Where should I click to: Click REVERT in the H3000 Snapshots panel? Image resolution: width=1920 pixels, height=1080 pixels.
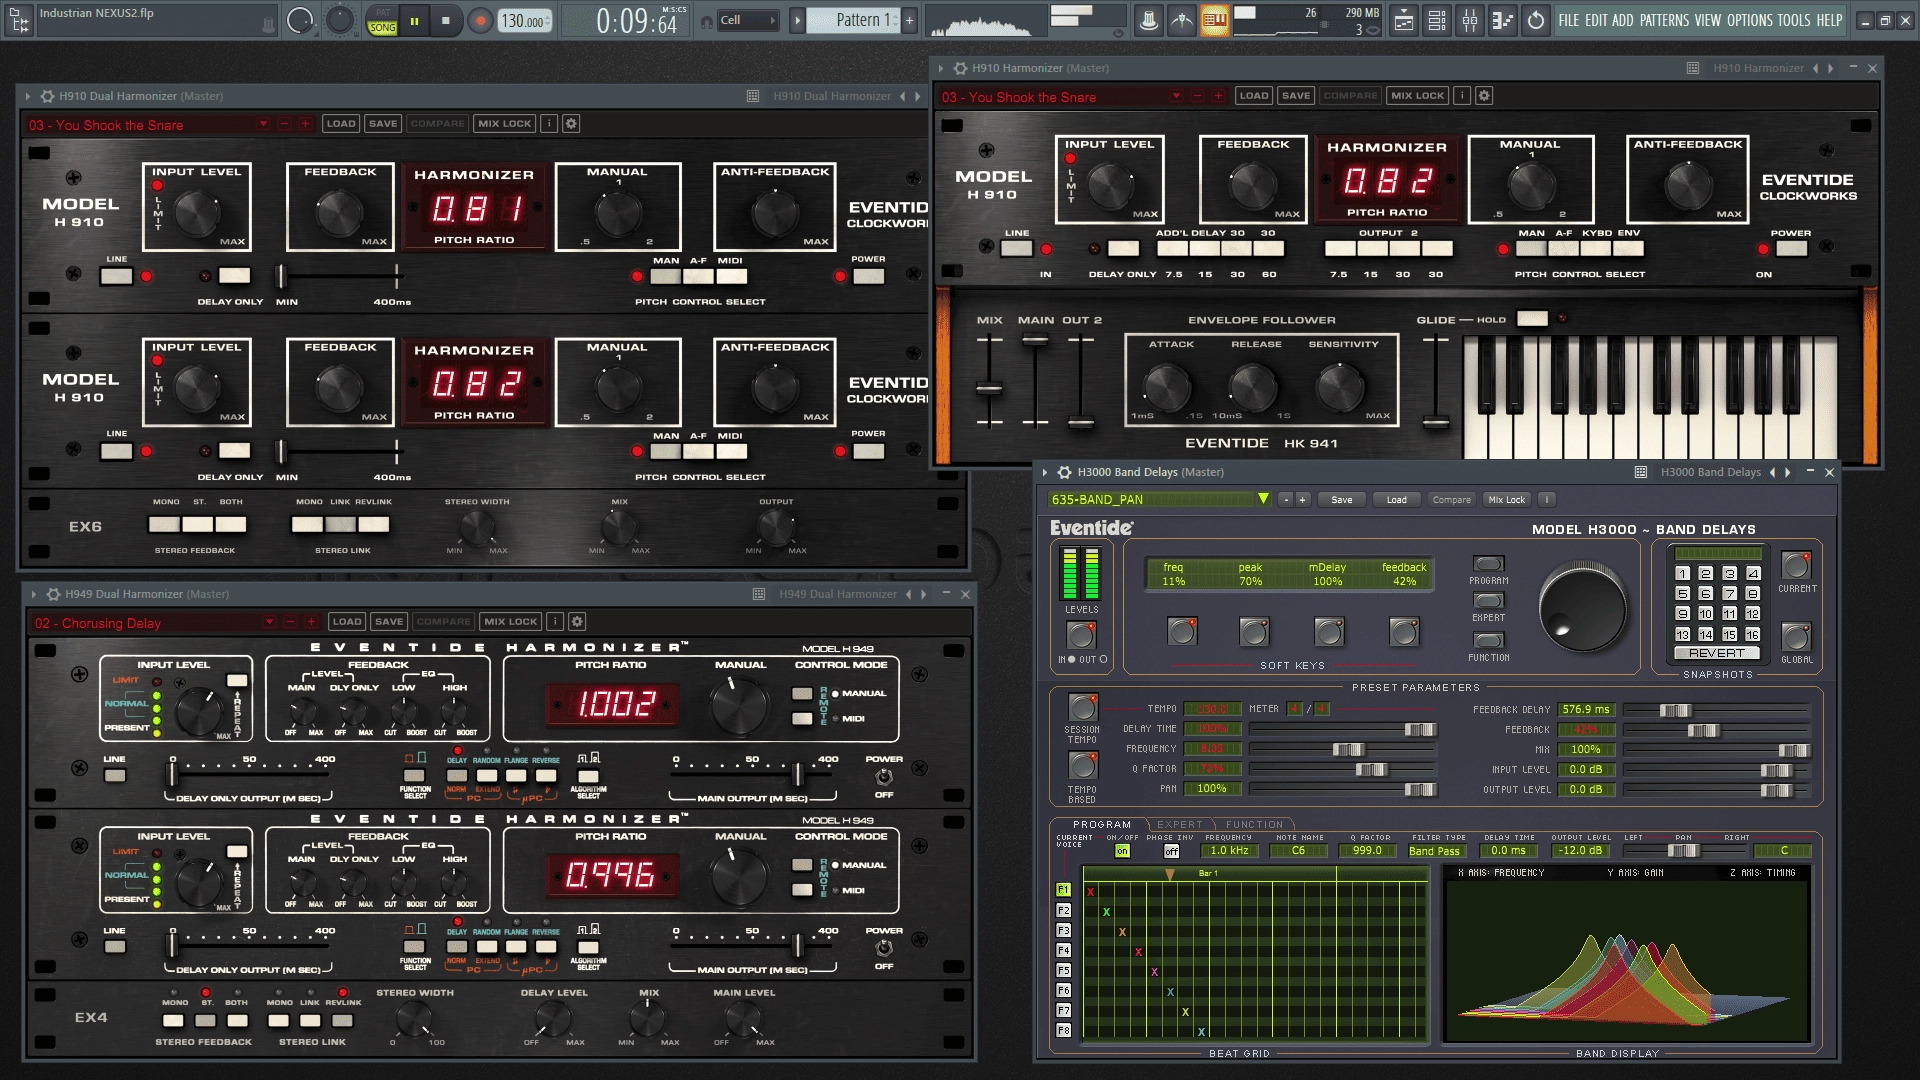click(x=1716, y=653)
